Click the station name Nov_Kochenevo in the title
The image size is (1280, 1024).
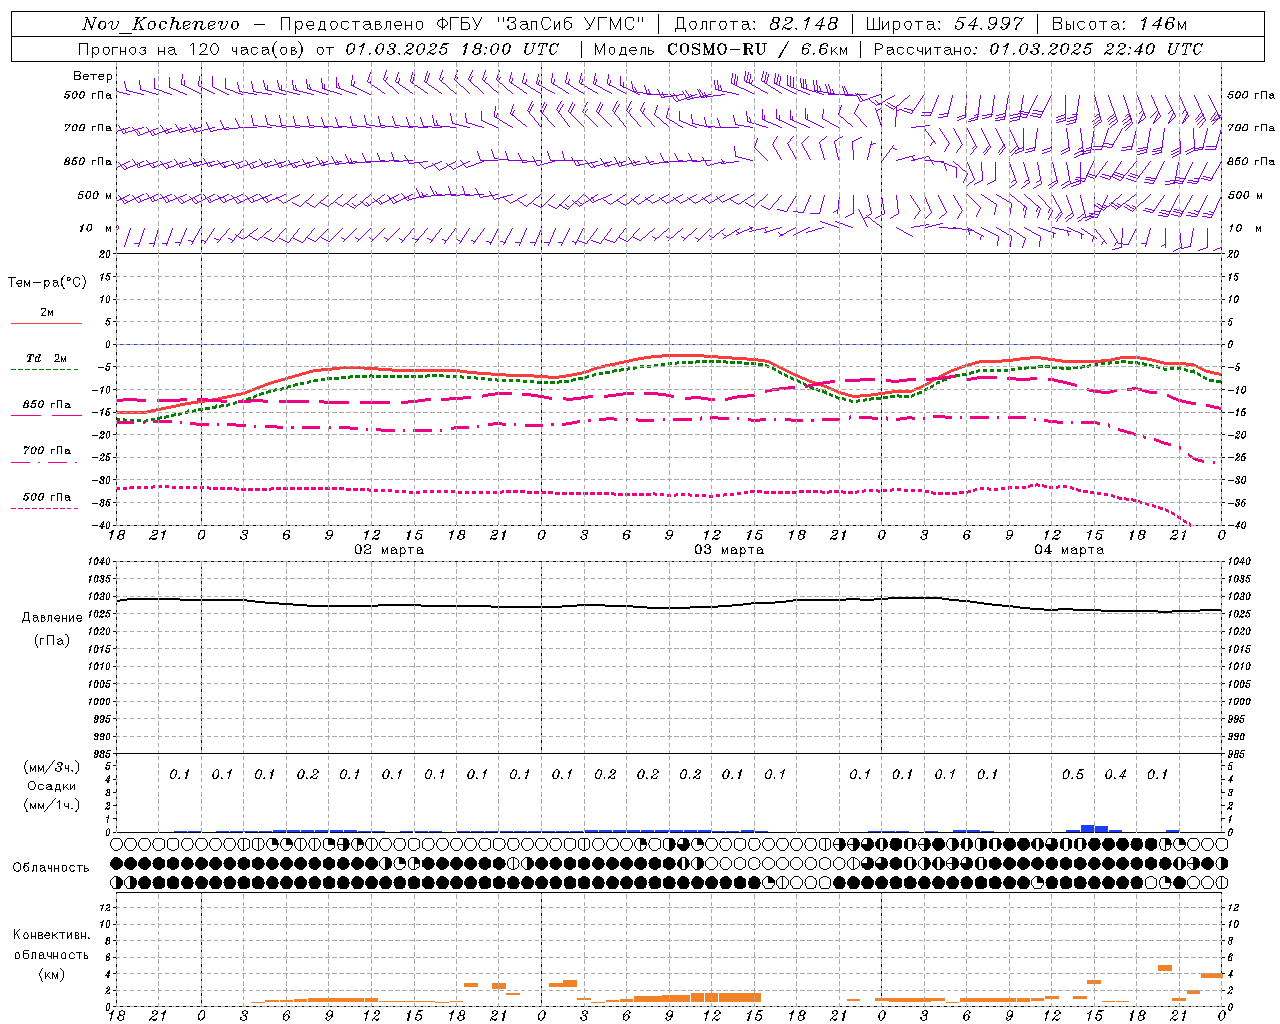161,24
